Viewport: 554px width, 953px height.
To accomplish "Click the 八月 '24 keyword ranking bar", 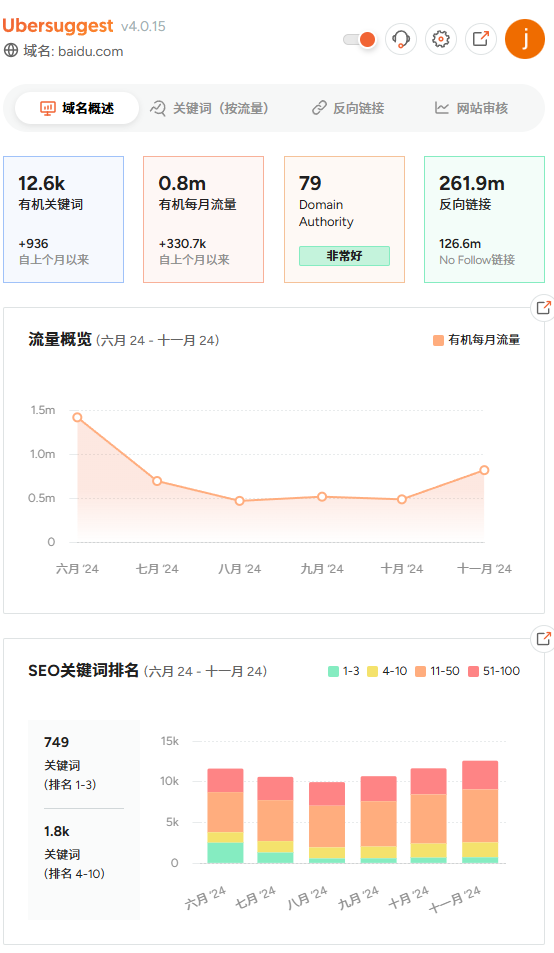I will pos(327,822).
